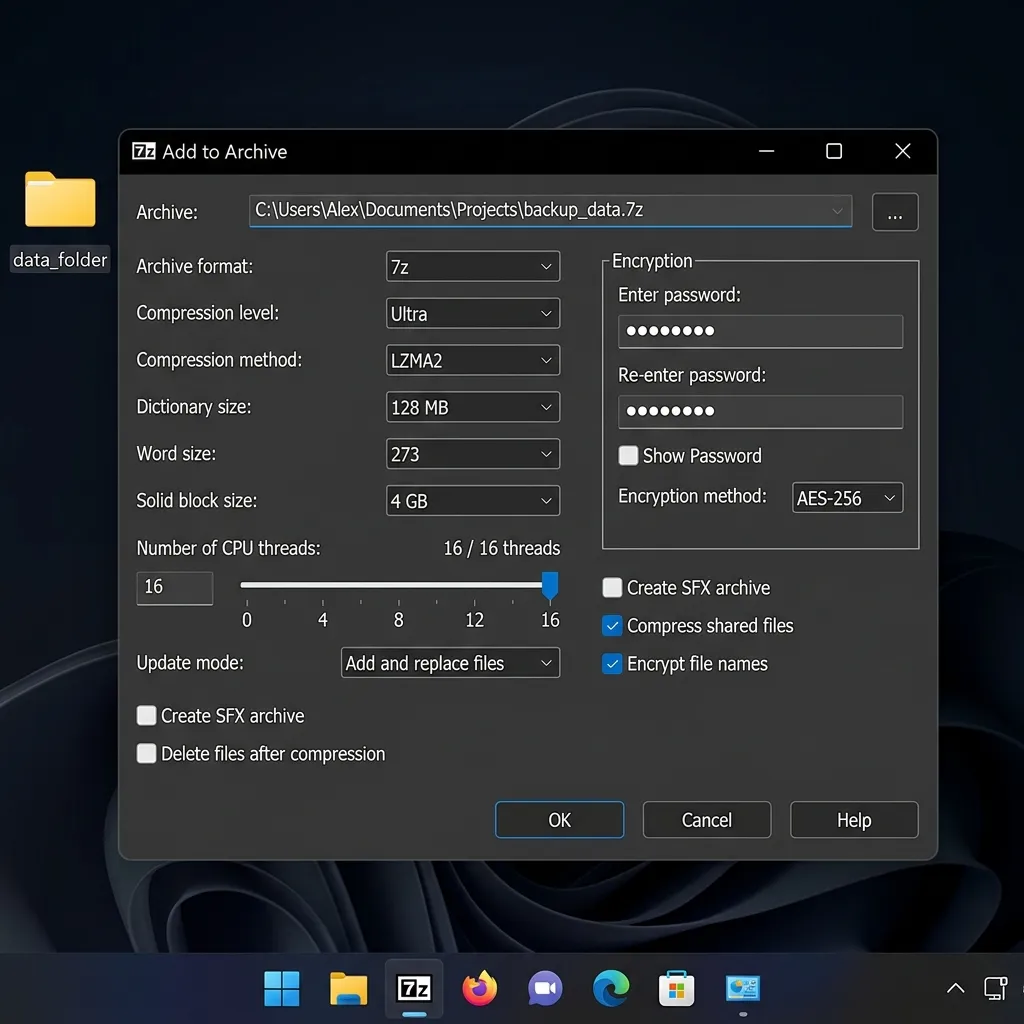Toggle the Show Password checkbox
The image size is (1024, 1024).
point(628,455)
